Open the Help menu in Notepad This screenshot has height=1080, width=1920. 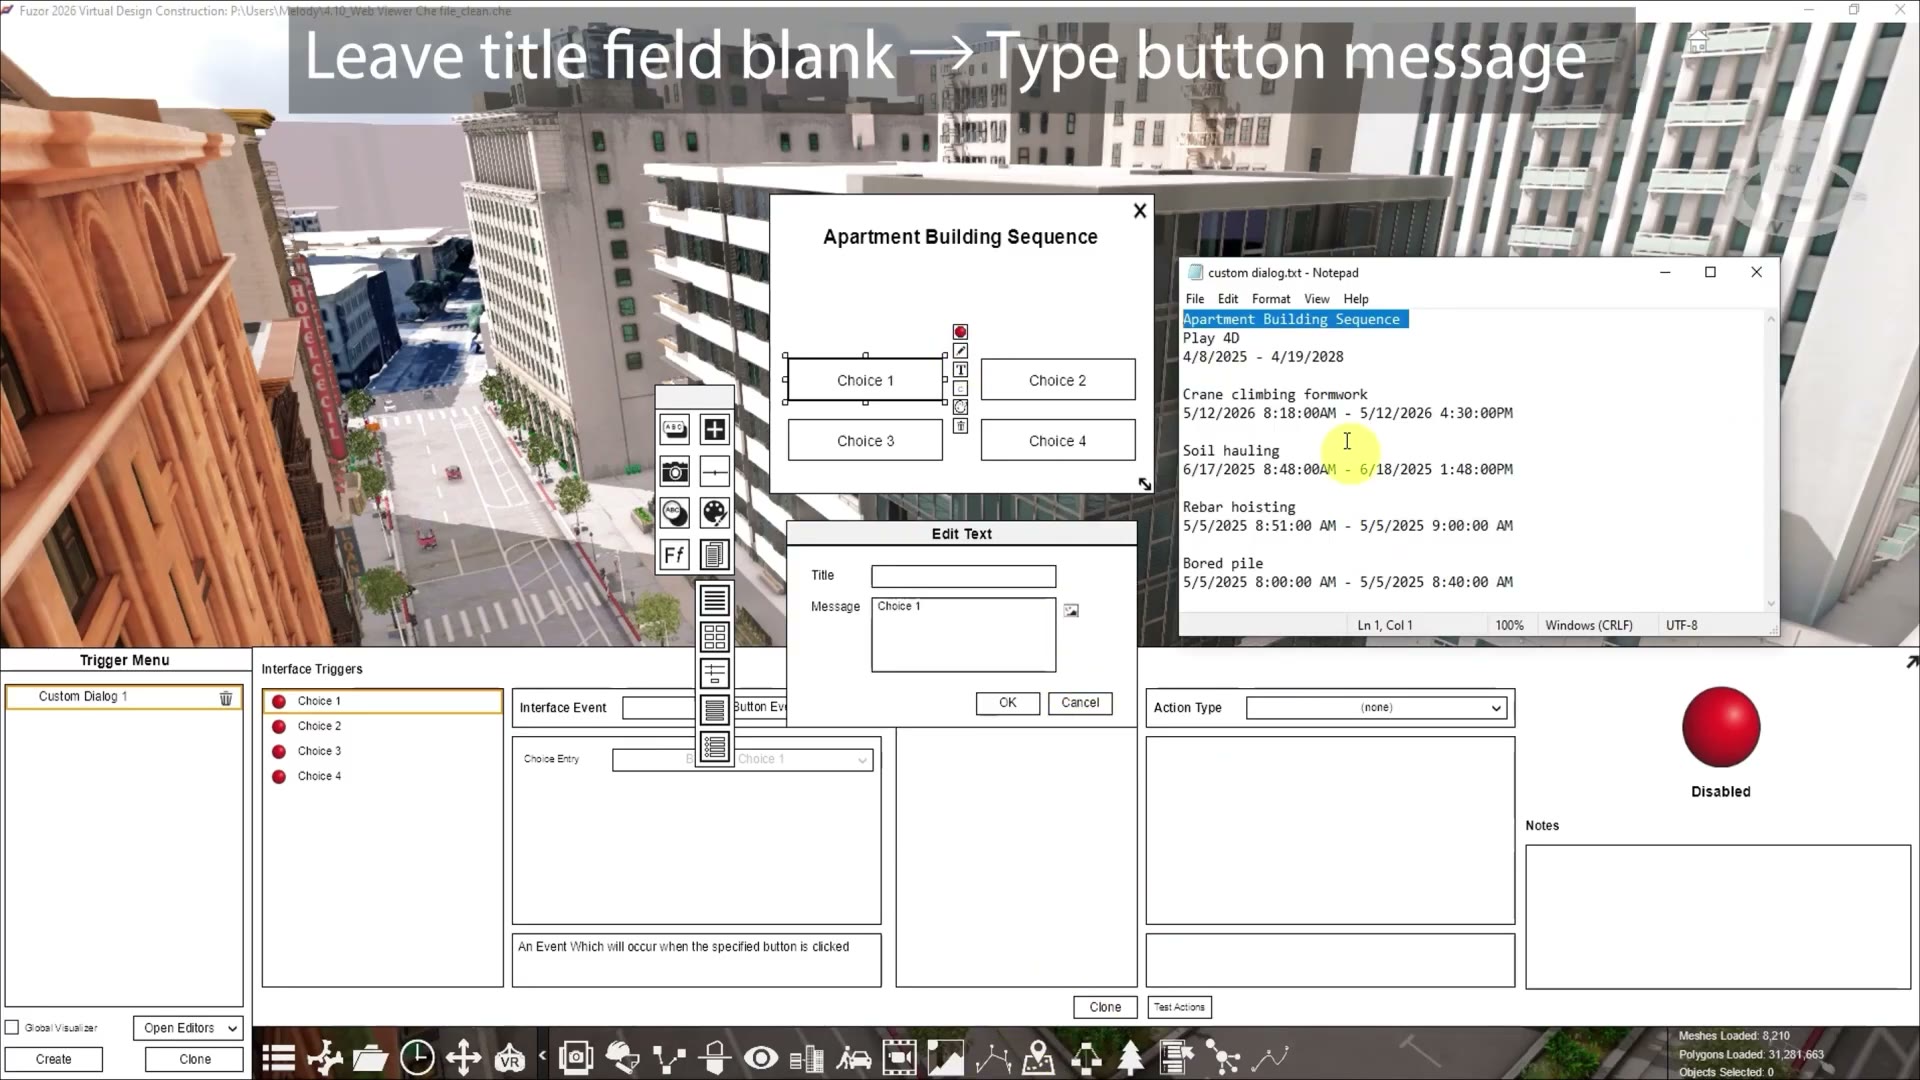pyautogui.click(x=1356, y=299)
